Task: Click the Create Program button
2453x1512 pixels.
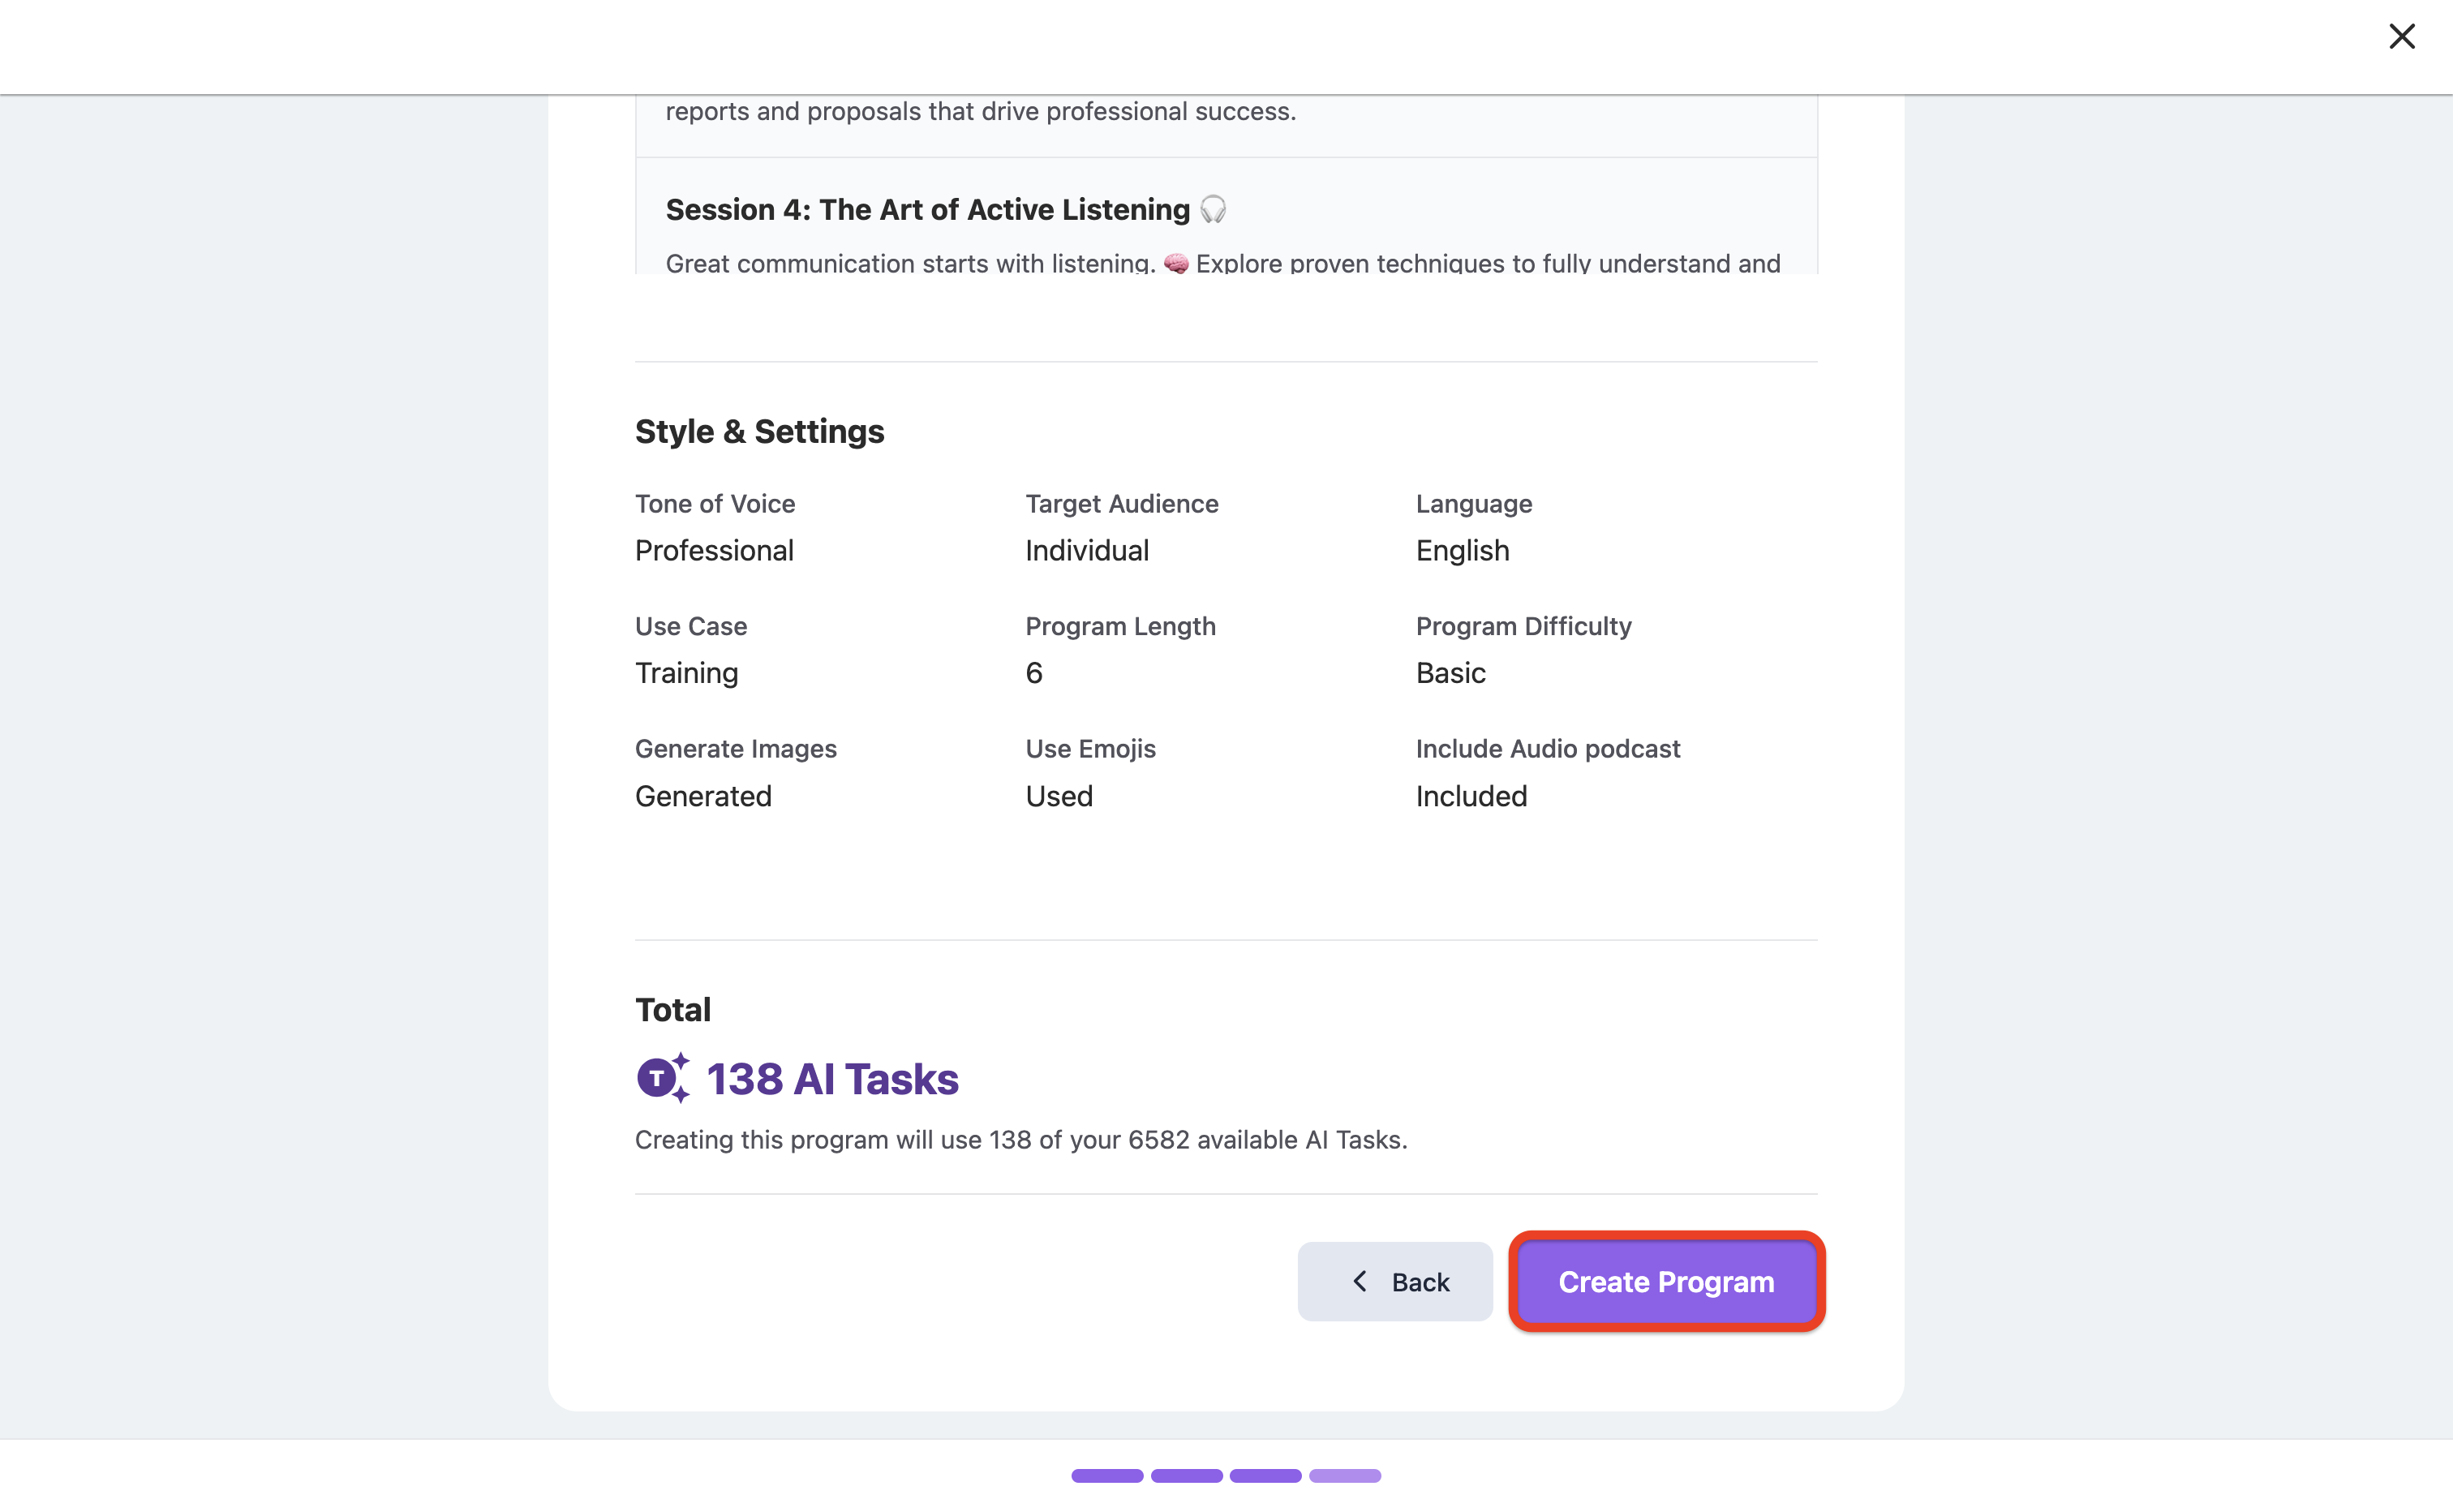Action: [x=1666, y=1281]
